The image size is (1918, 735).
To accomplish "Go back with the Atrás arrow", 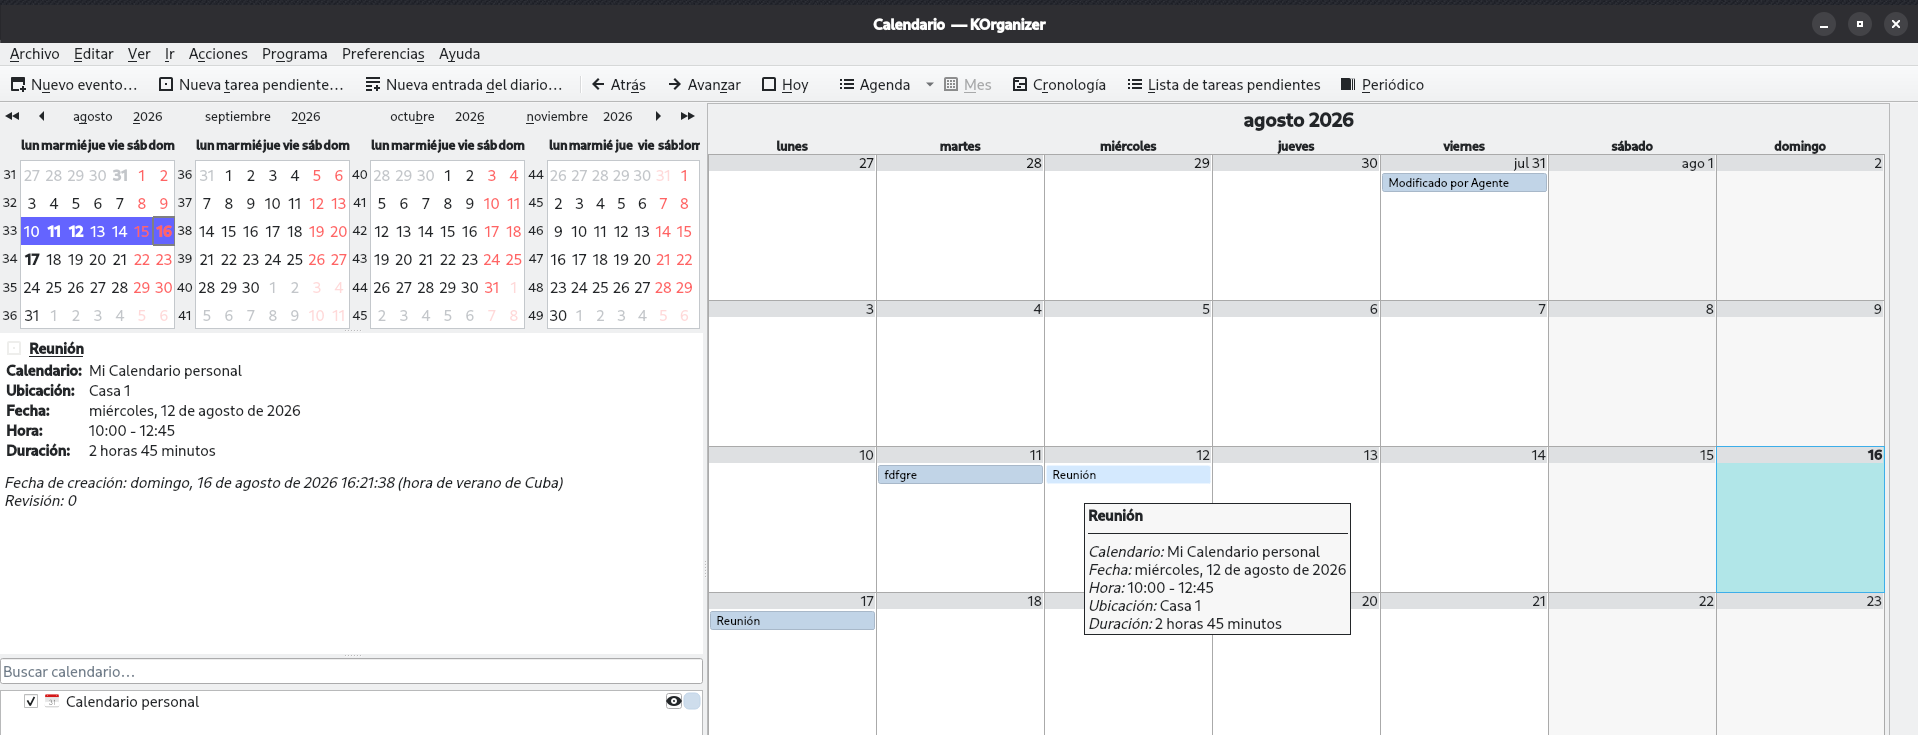I will (x=618, y=85).
